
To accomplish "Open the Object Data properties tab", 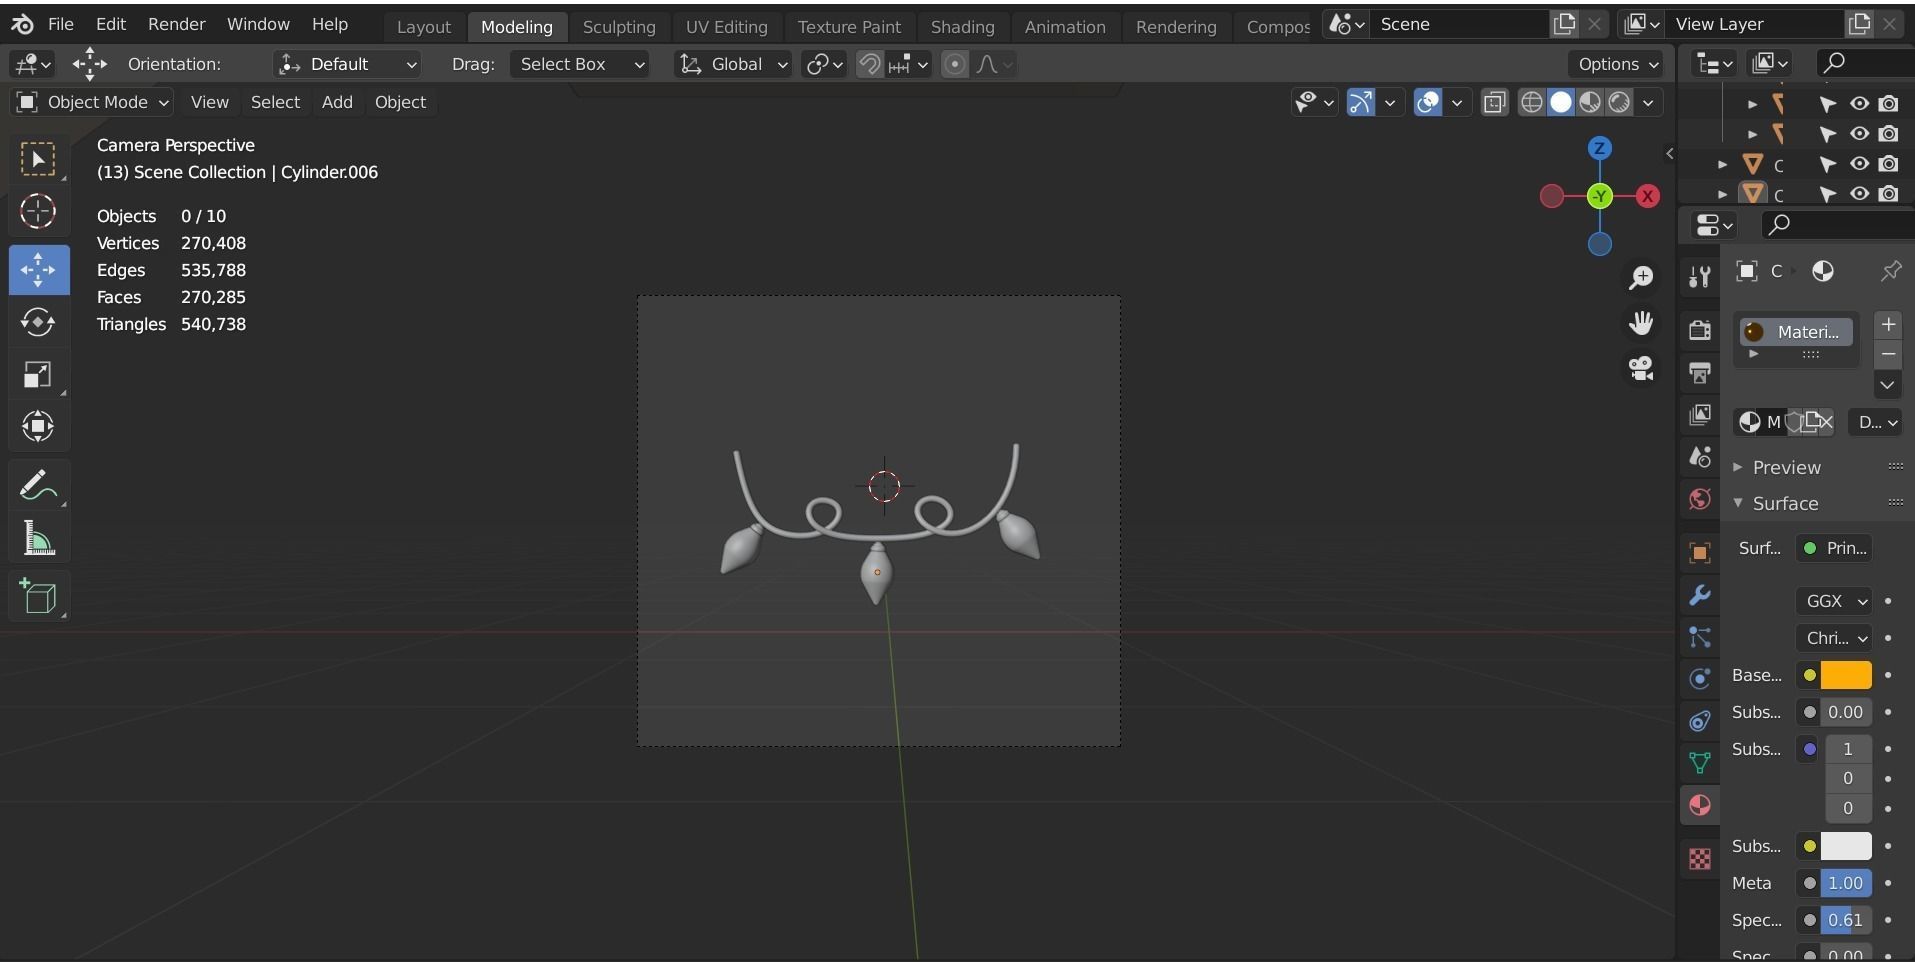I will pyautogui.click(x=1699, y=764).
